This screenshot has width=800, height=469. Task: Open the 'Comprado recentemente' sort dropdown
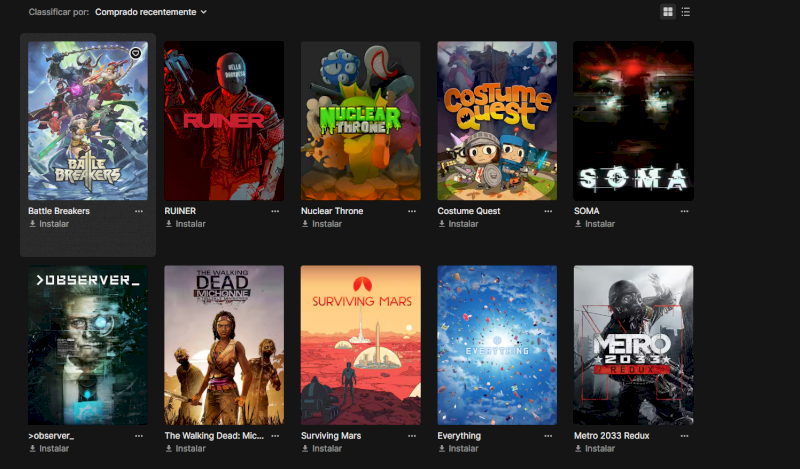click(151, 12)
